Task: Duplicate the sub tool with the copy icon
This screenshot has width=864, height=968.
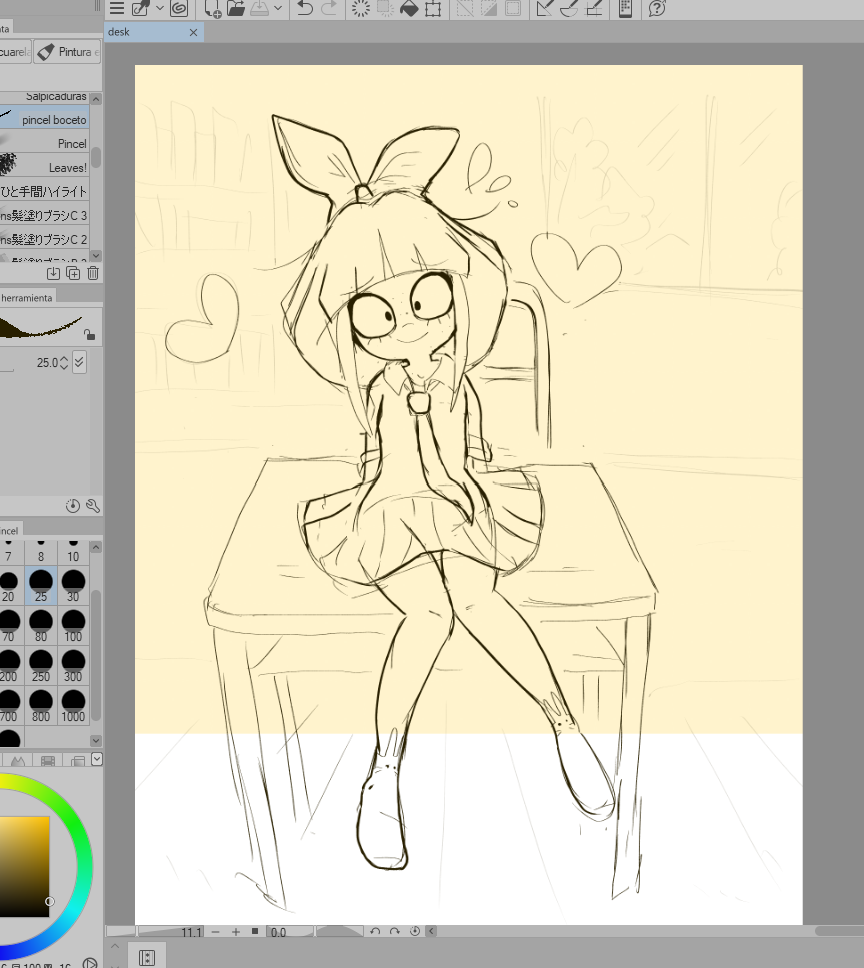Action: pyautogui.click(x=73, y=273)
